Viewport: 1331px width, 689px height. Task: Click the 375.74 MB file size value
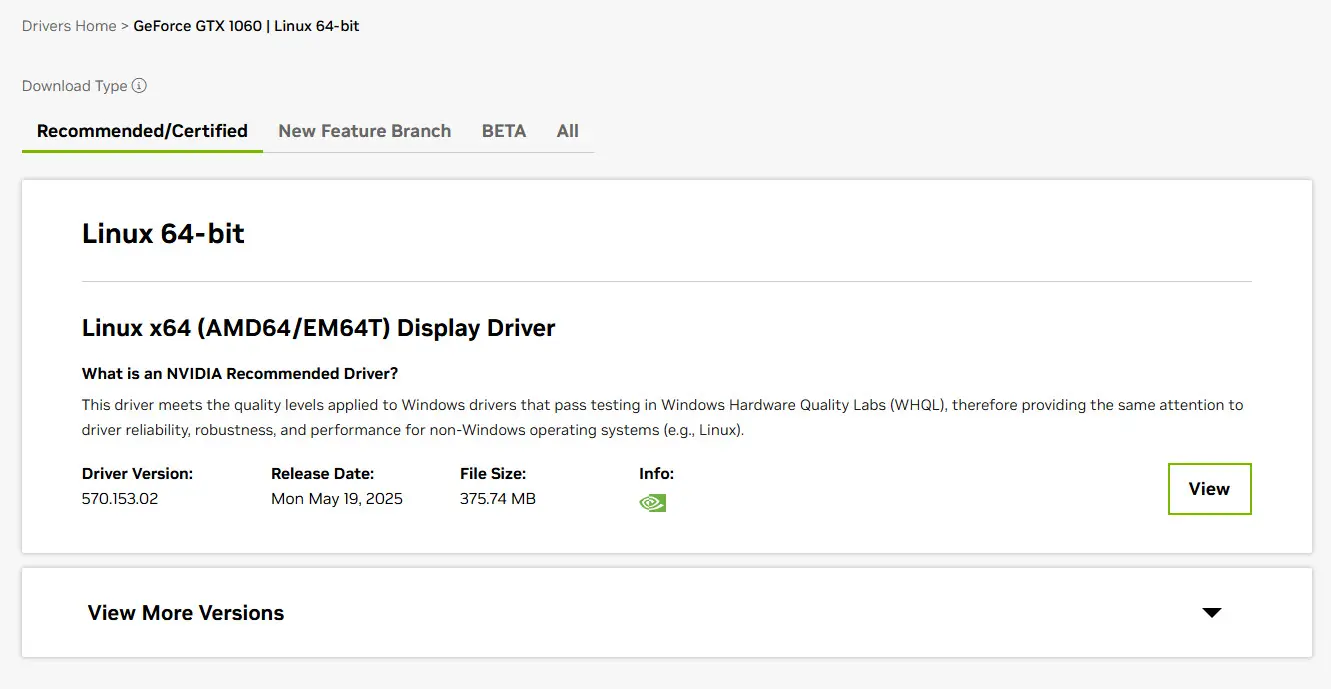(497, 498)
